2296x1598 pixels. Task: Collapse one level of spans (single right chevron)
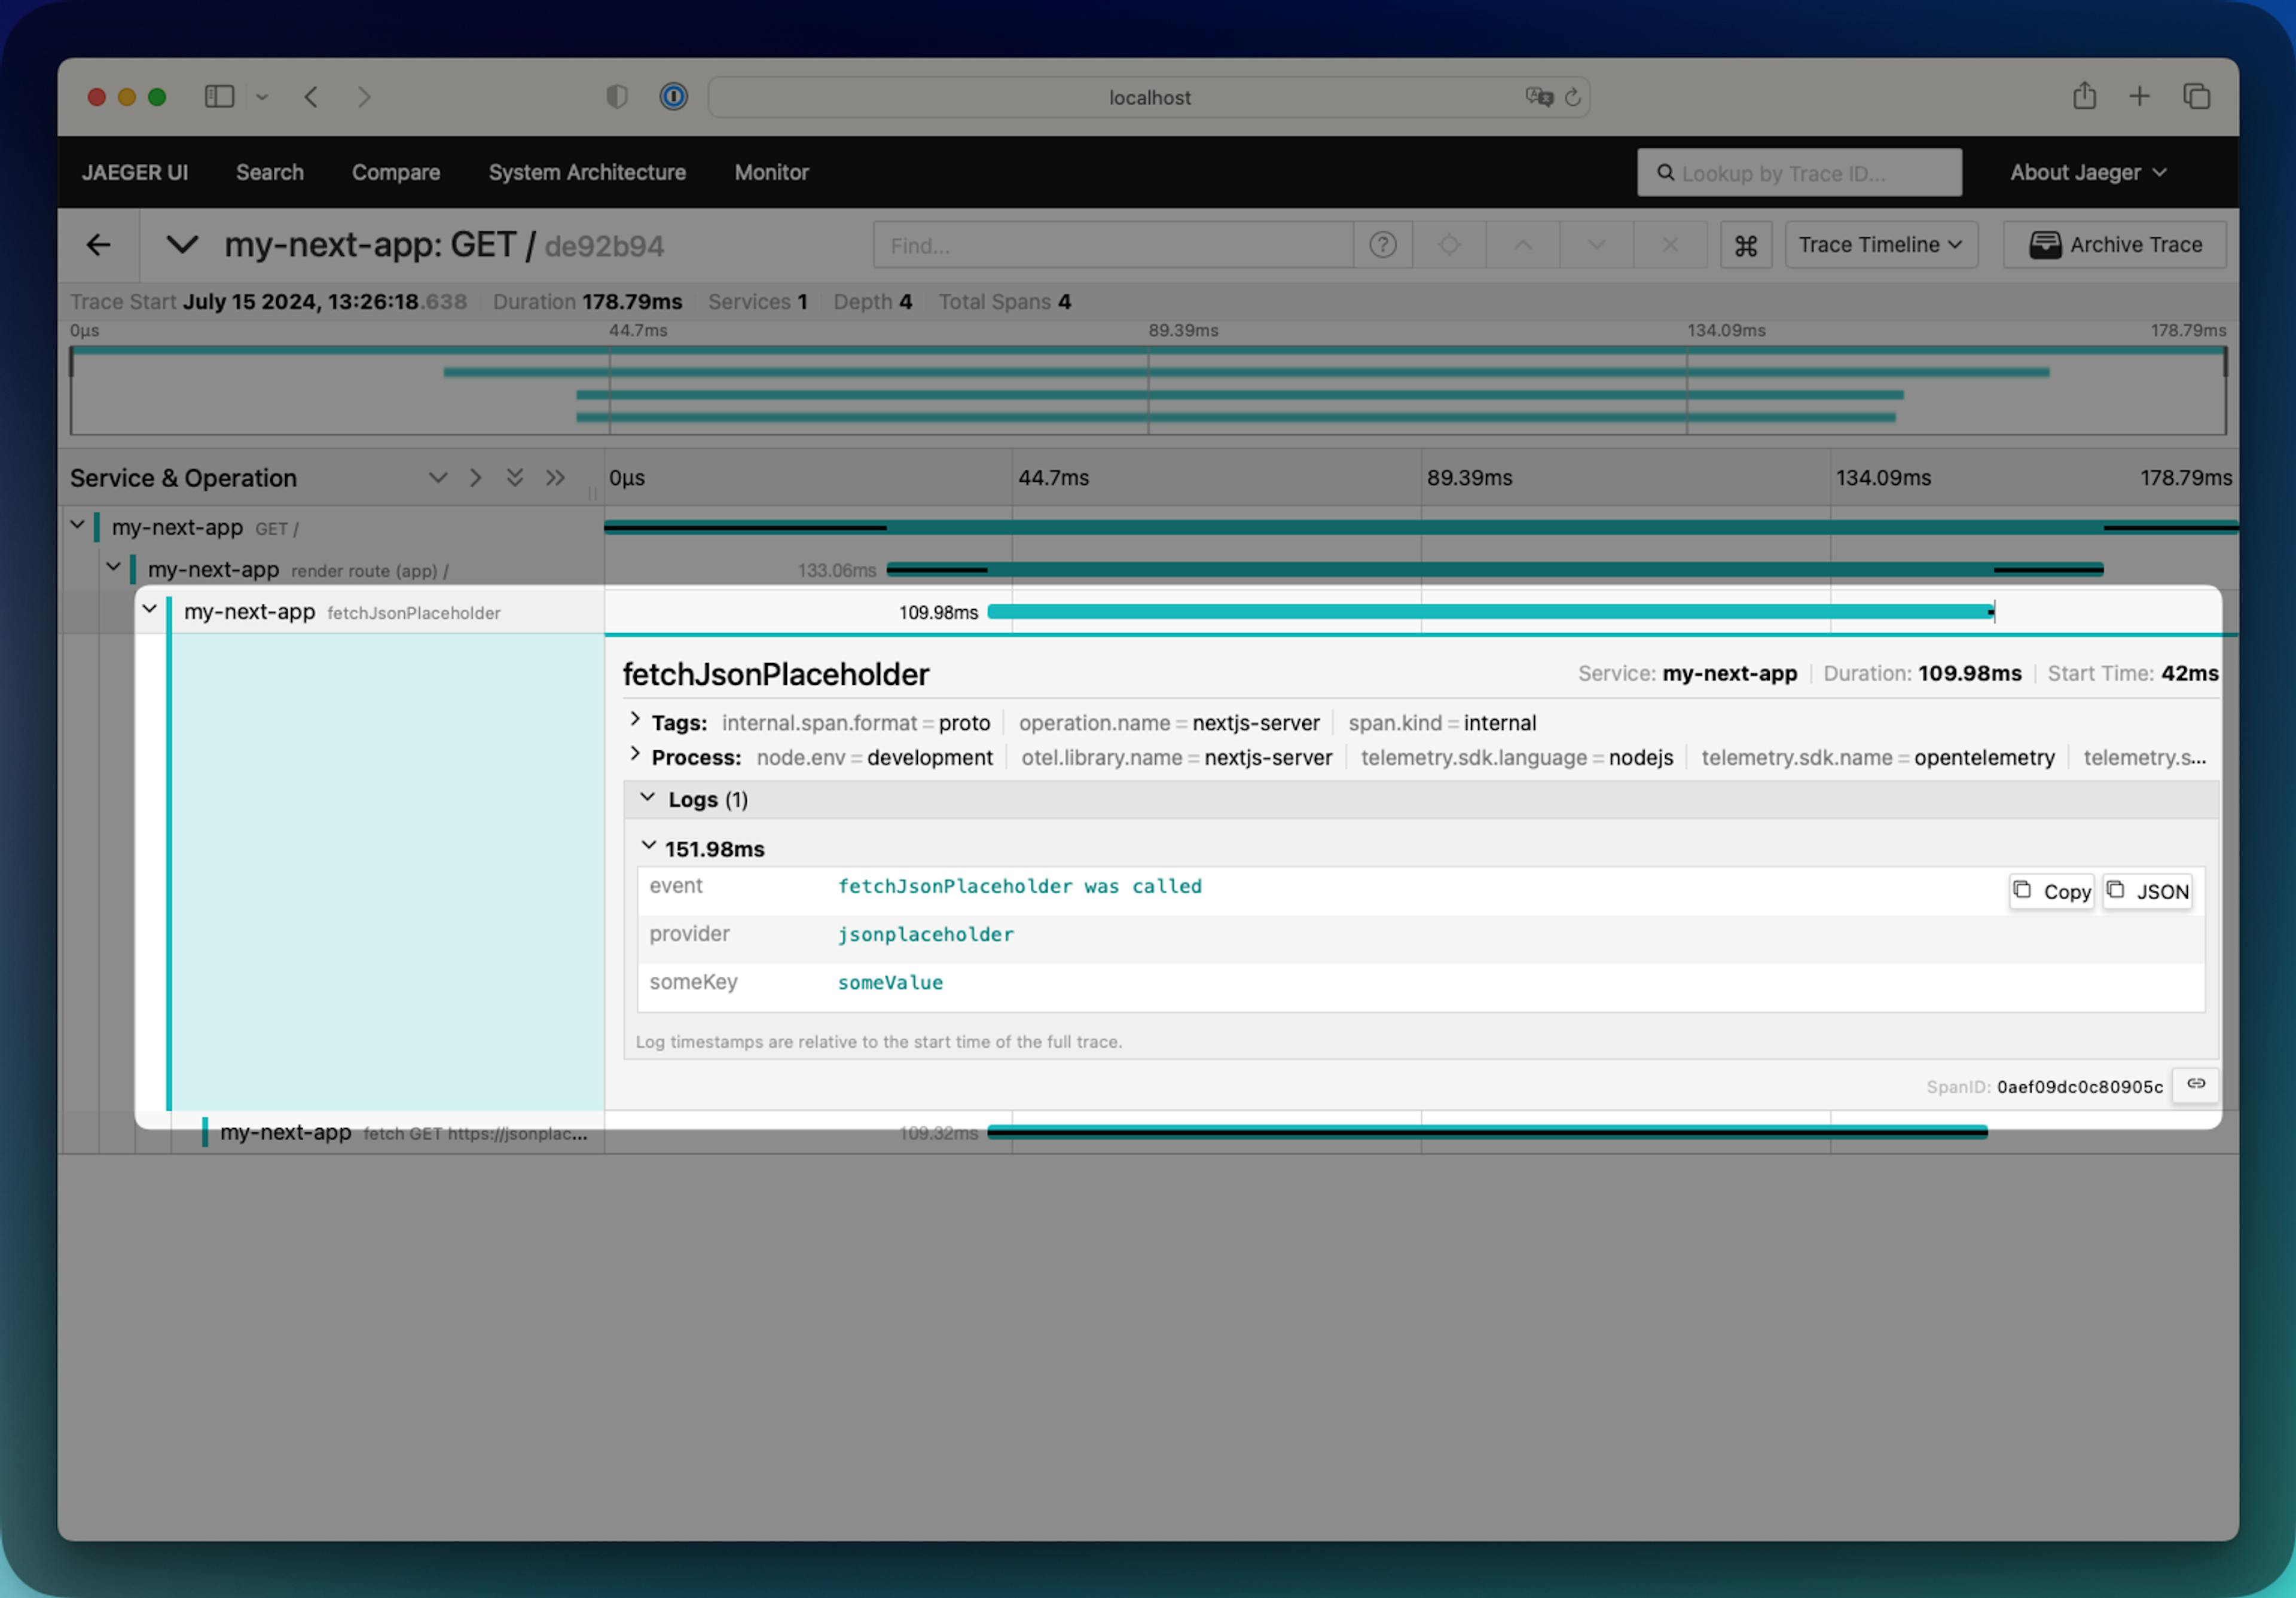click(476, 478)
